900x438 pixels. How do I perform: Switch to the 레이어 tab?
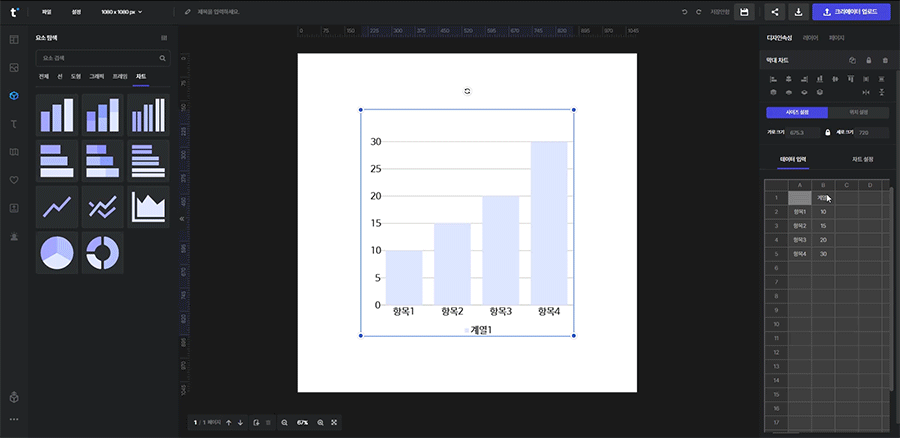(810, 37)
